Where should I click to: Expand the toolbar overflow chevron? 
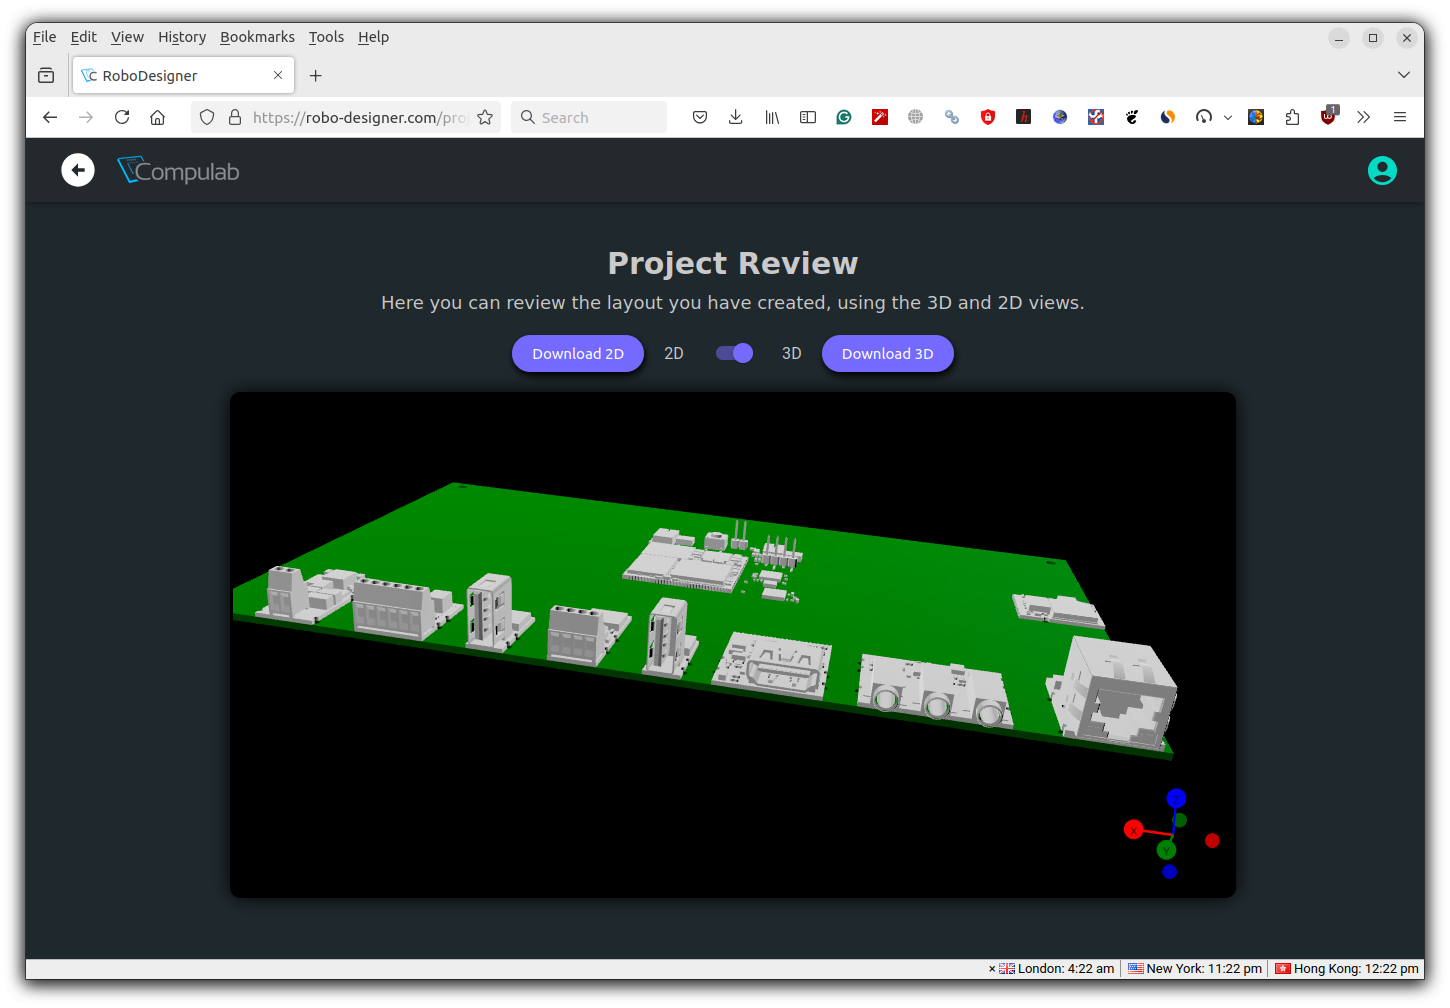click(x=1363, y=117)
